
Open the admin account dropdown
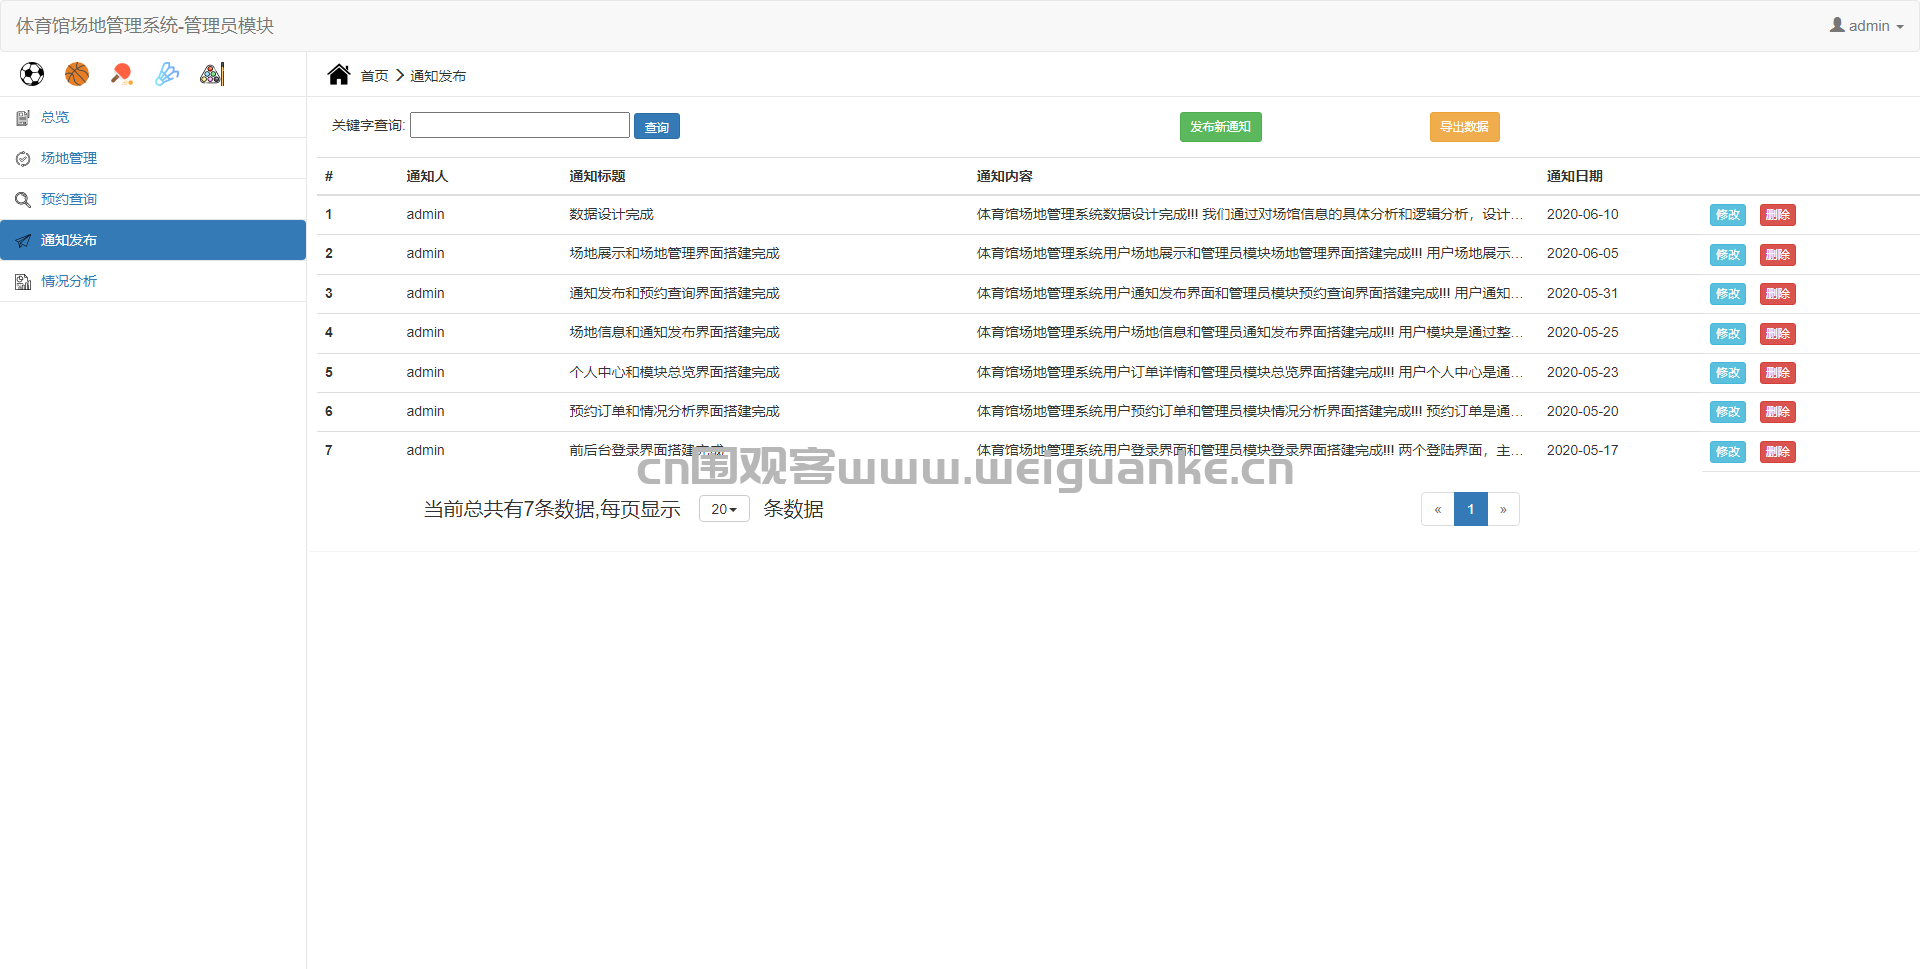pos(1867,26)
